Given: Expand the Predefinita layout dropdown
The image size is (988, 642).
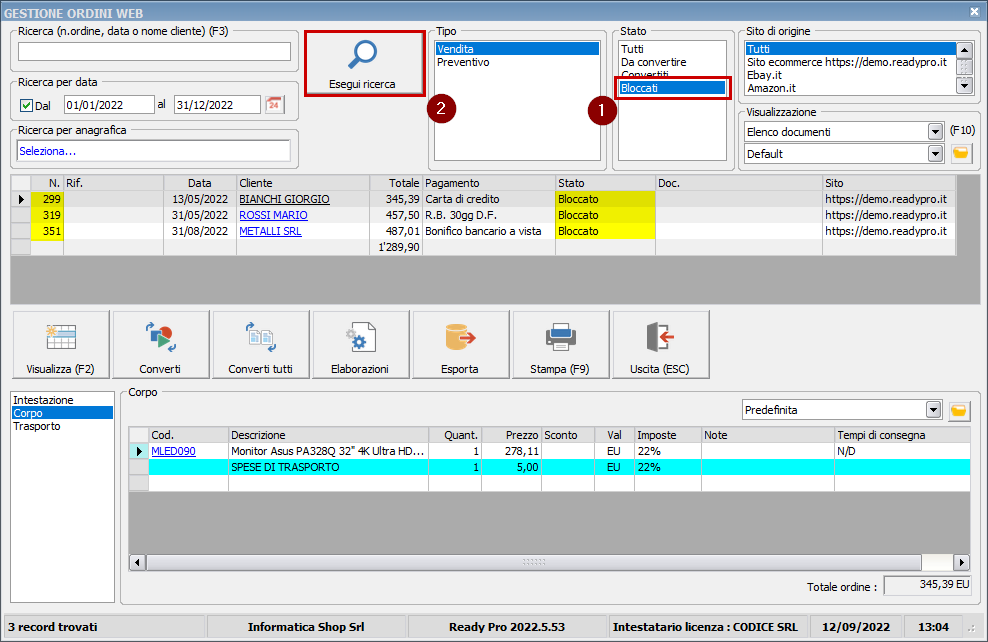Looking at the screenshot, I should coord(933,410).
